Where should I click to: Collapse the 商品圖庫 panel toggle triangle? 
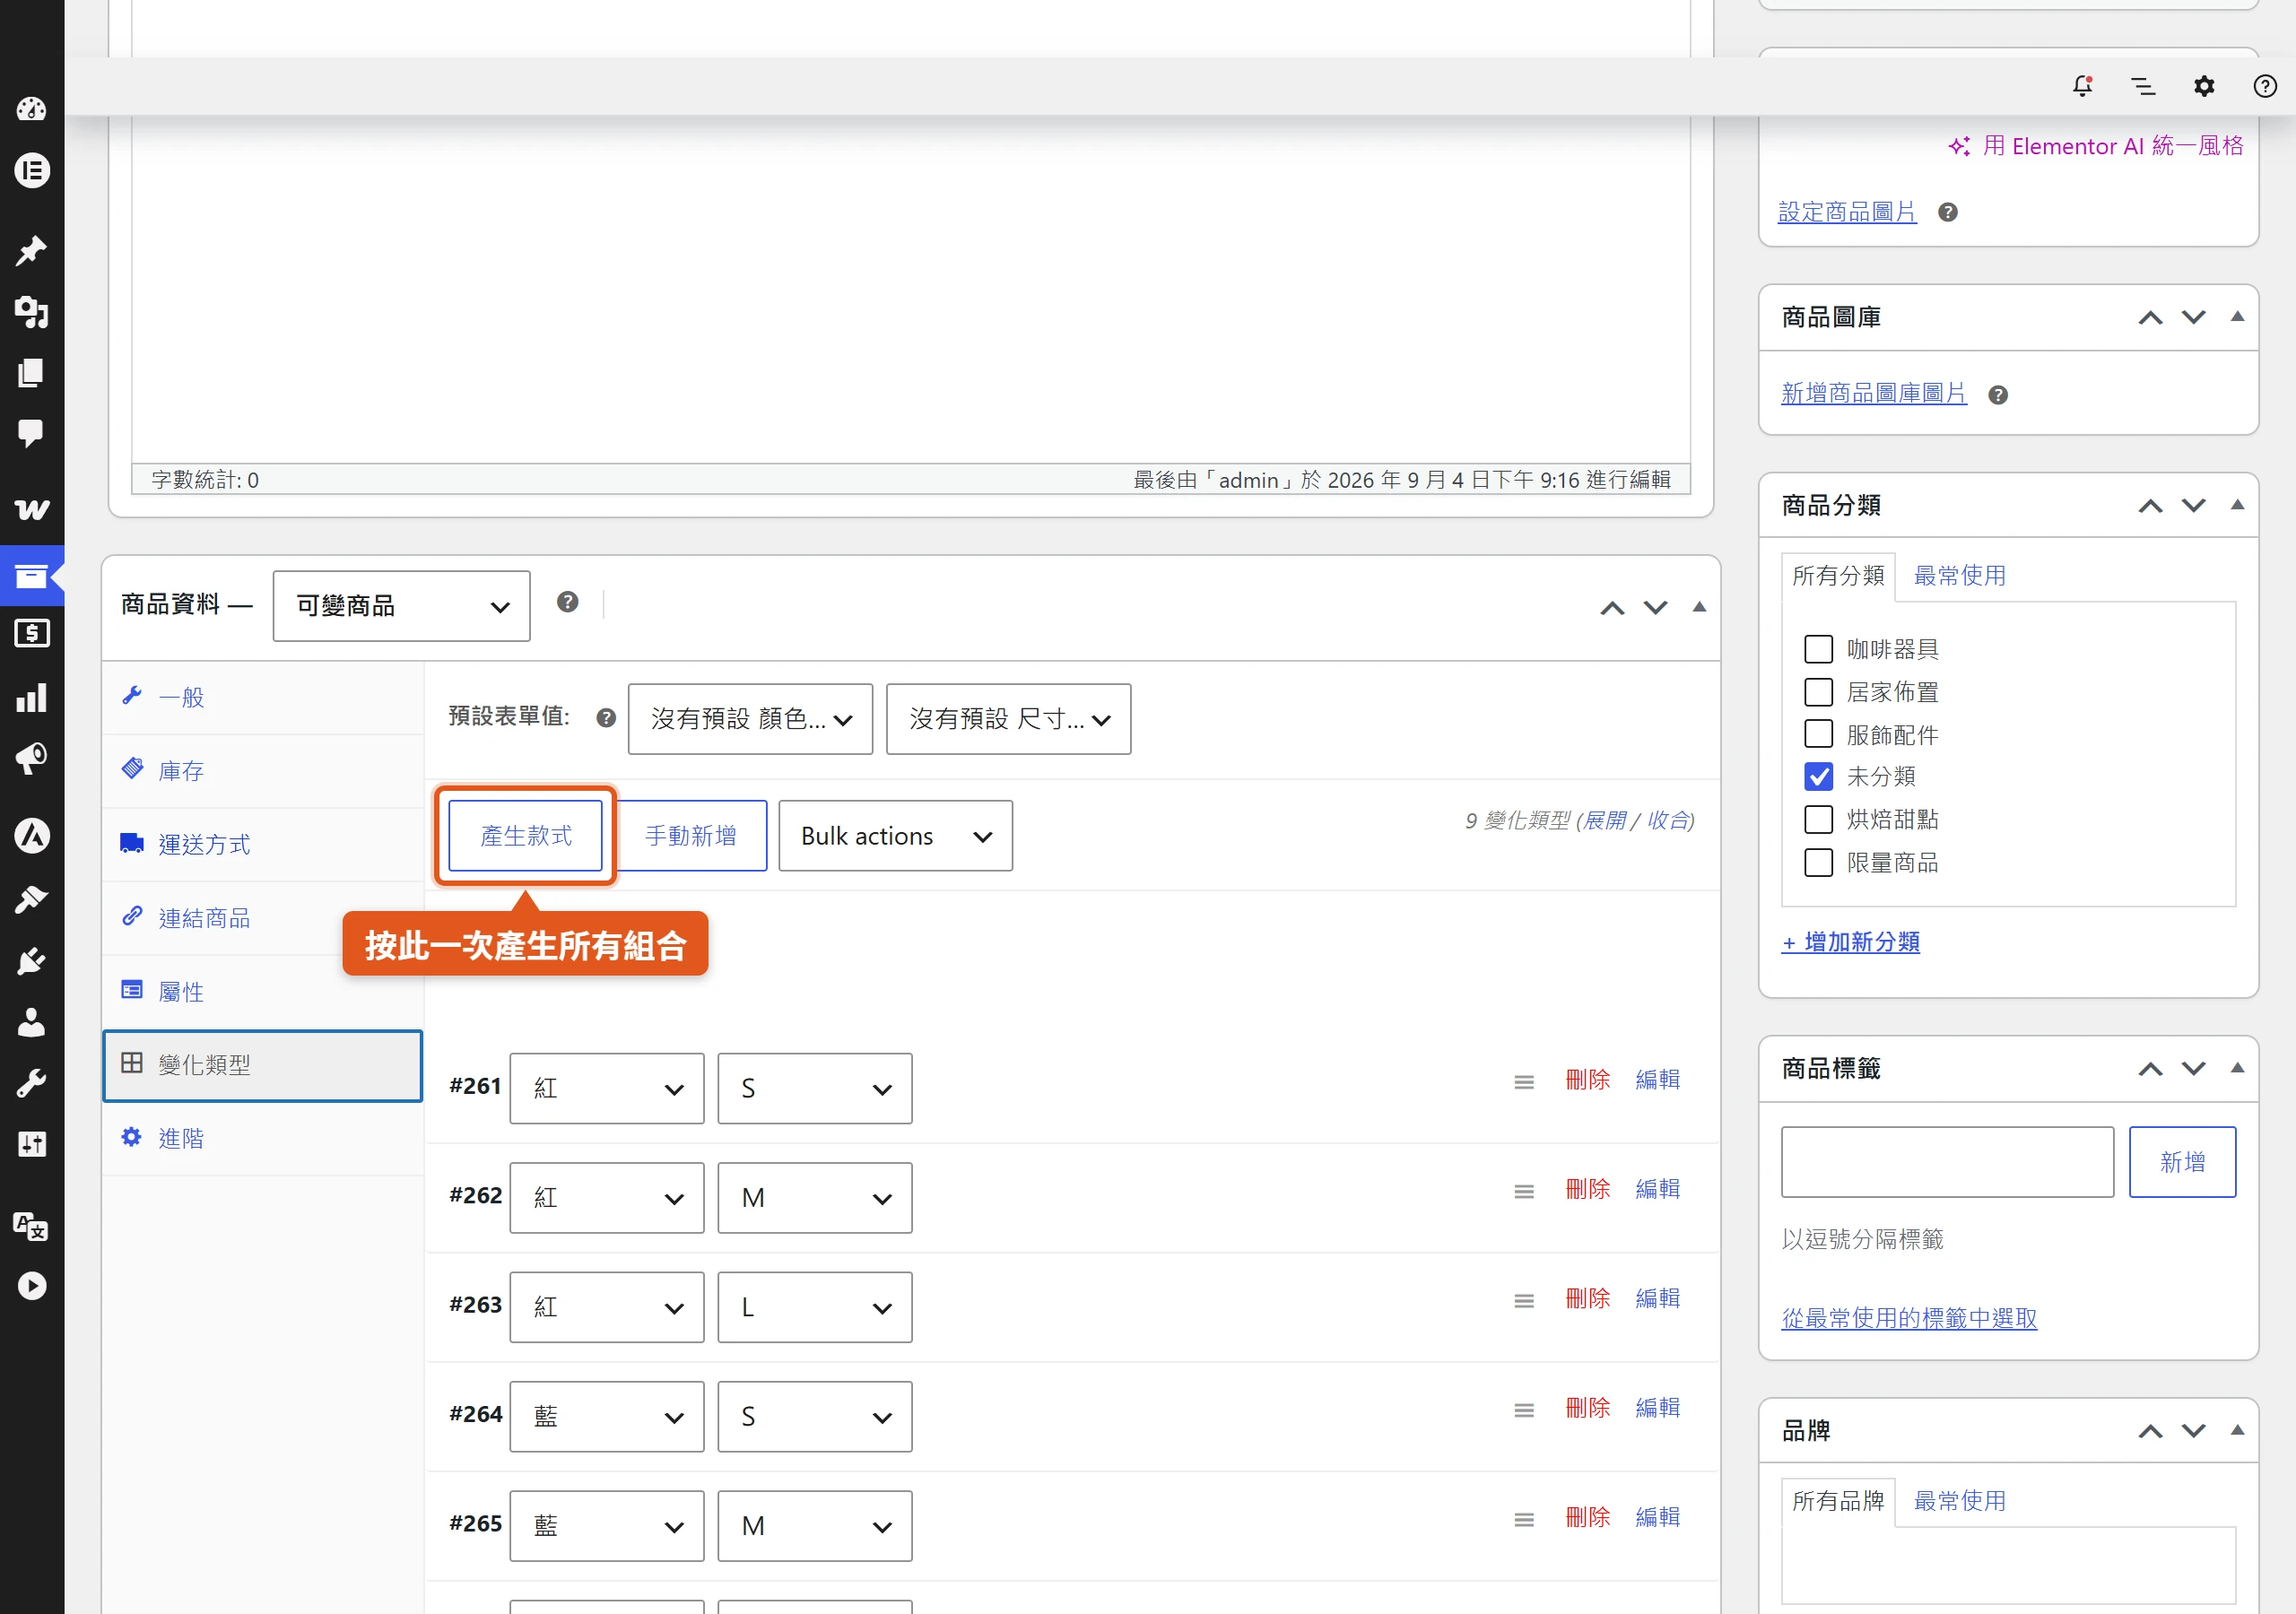(x=2237, y=317)
